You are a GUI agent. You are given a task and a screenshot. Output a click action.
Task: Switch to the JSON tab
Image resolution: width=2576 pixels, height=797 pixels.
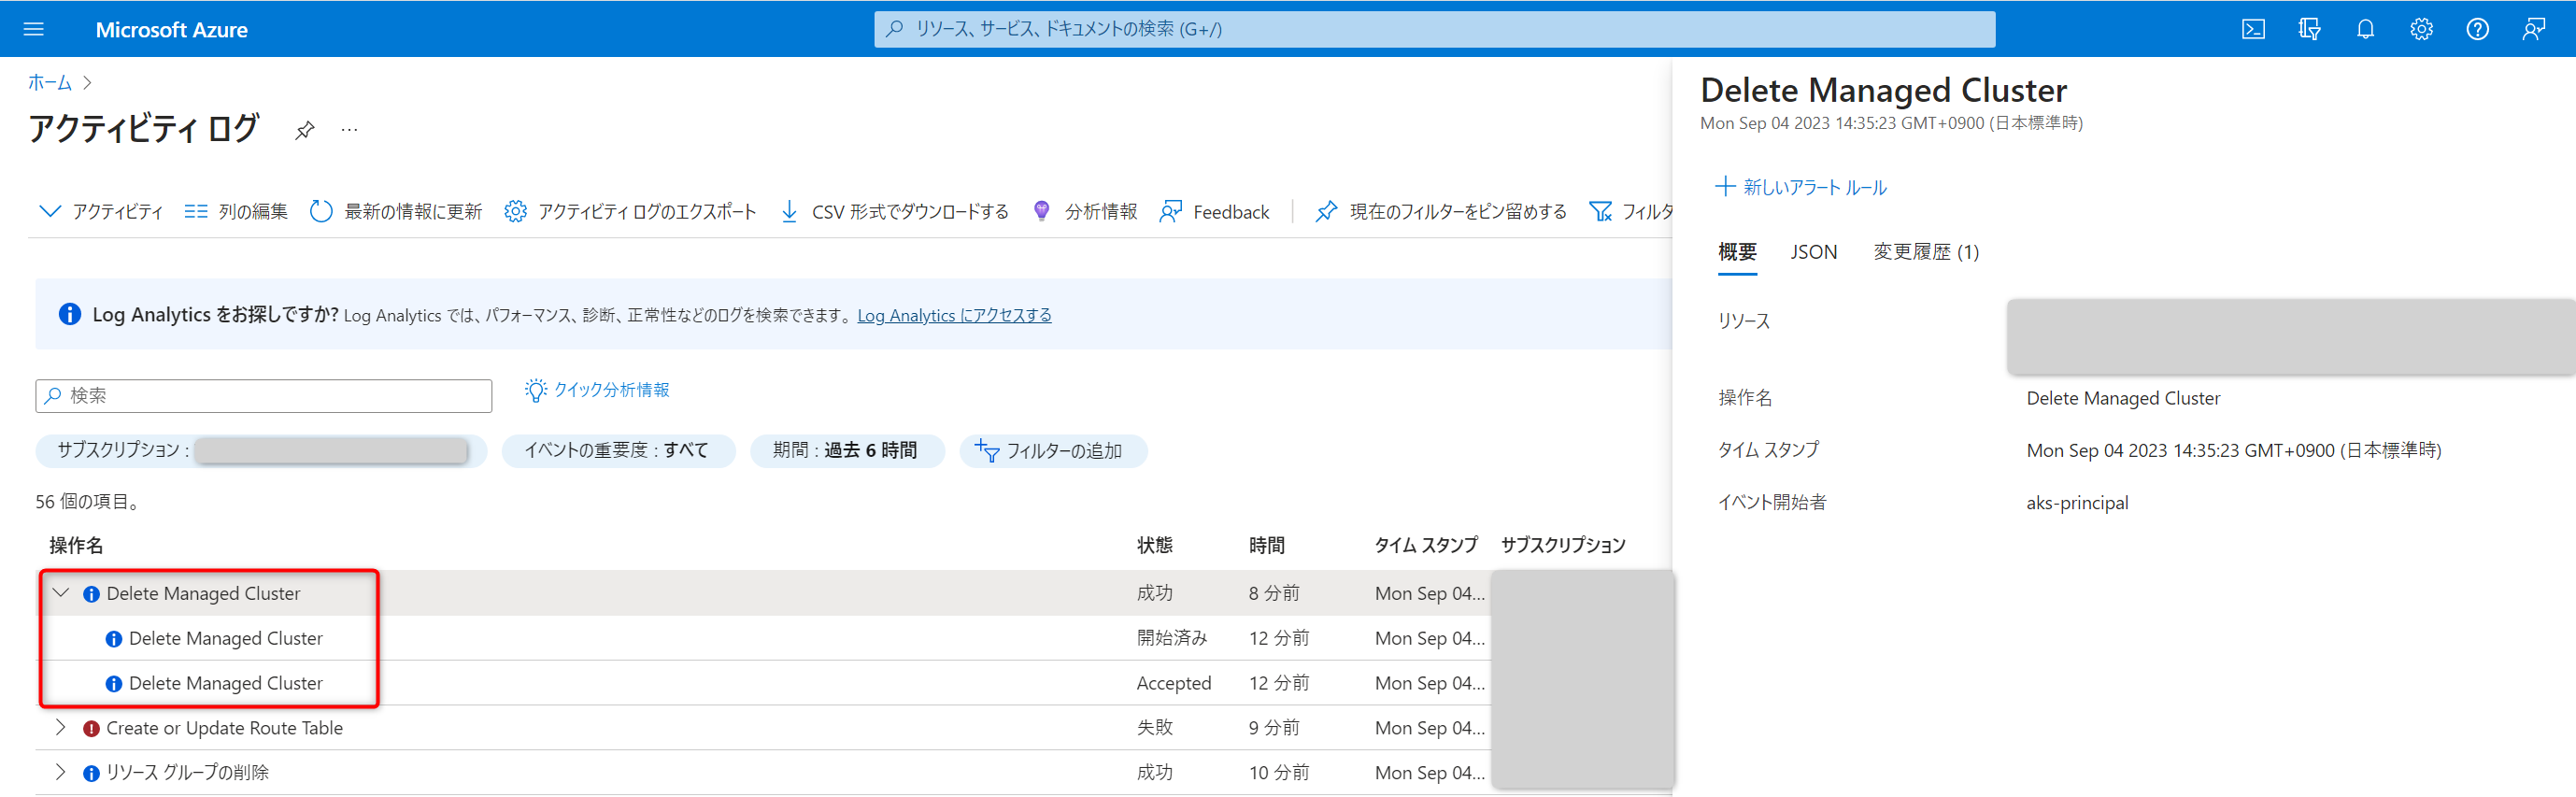[1813, 252]
